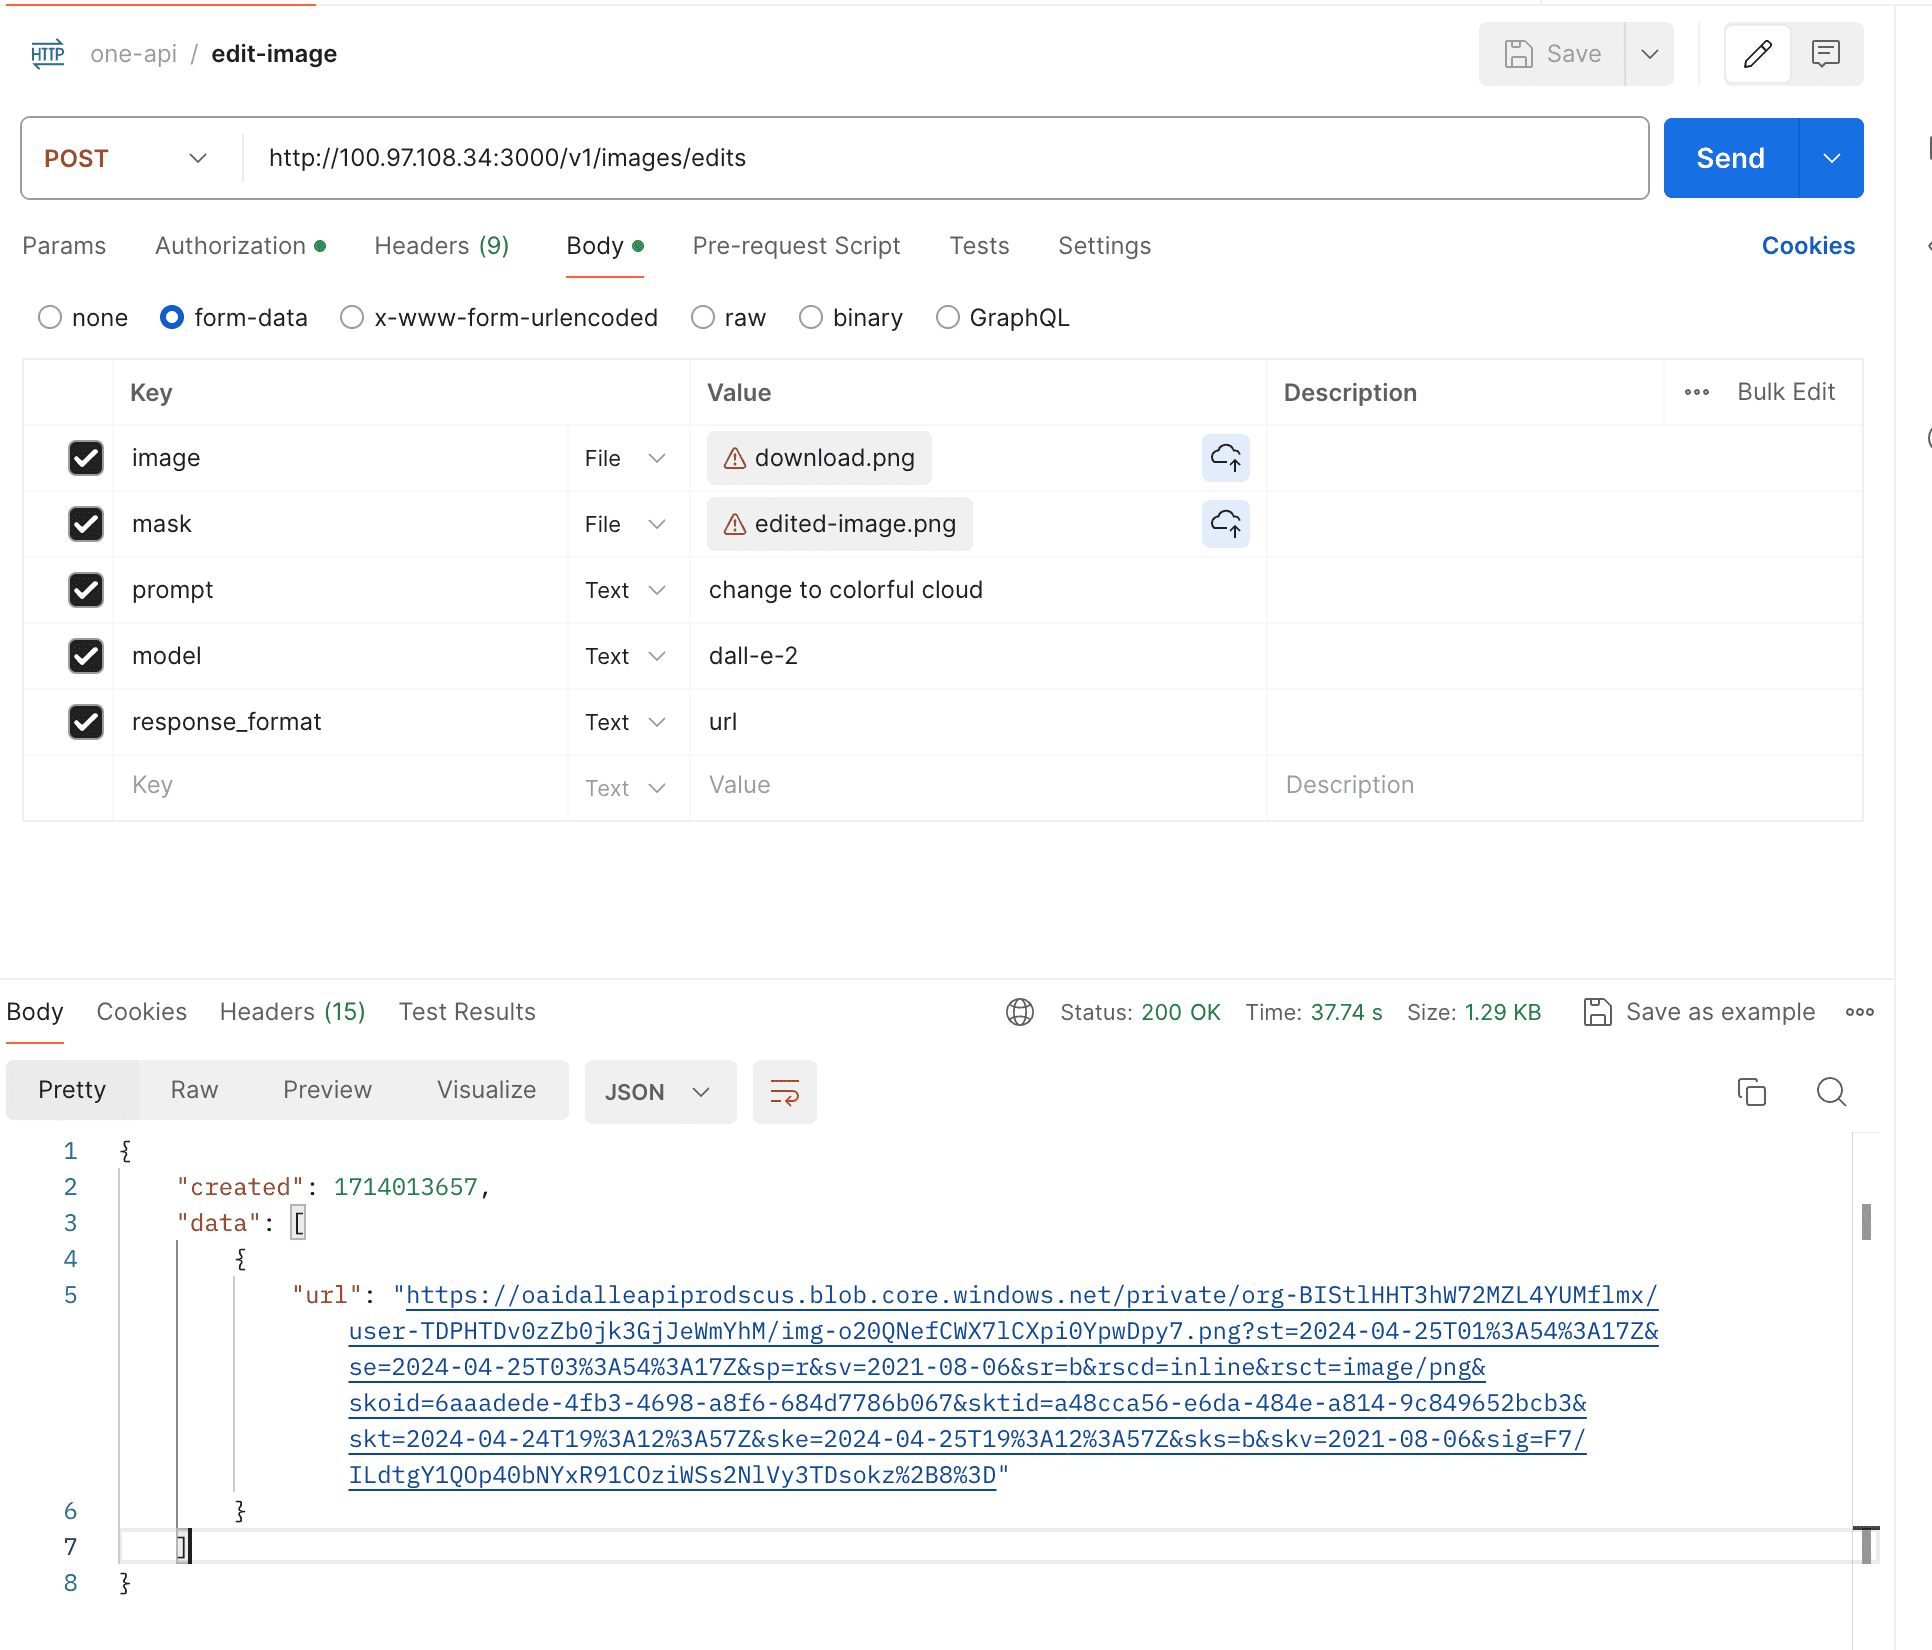Uncheck the response_format row checkbox

pos(86,722)
